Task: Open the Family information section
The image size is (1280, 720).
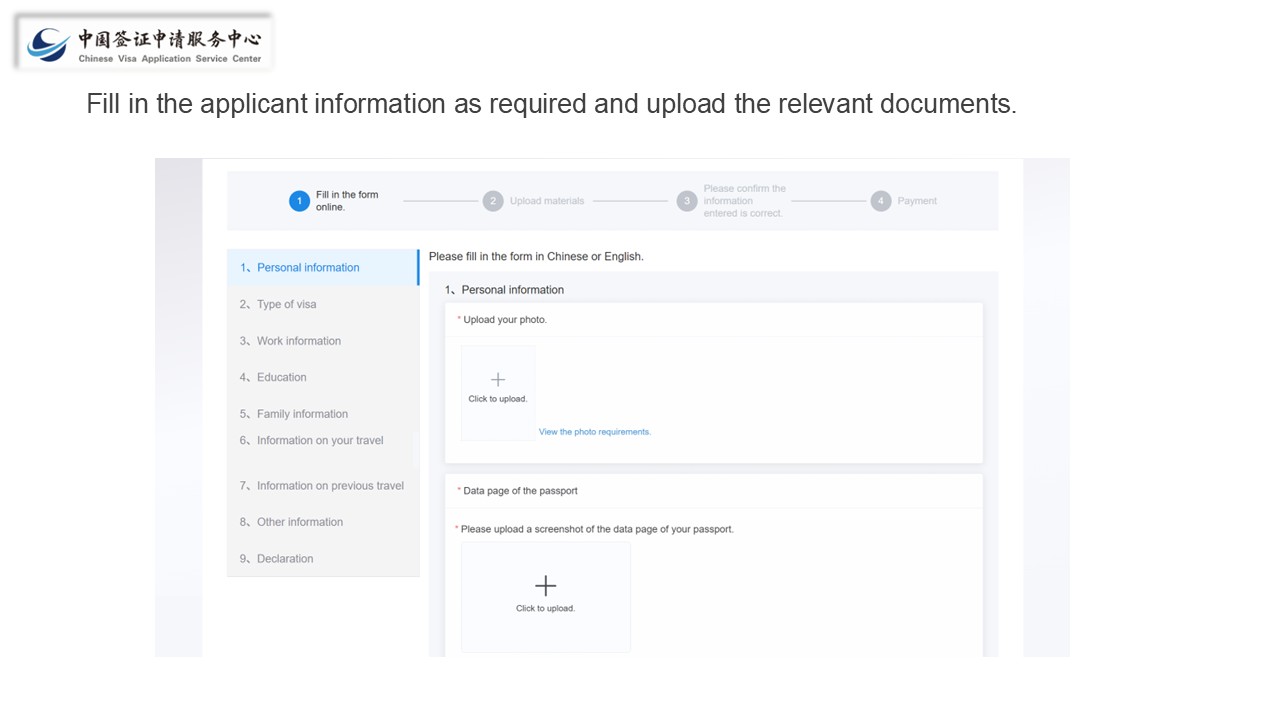Action: coord(323,414)
